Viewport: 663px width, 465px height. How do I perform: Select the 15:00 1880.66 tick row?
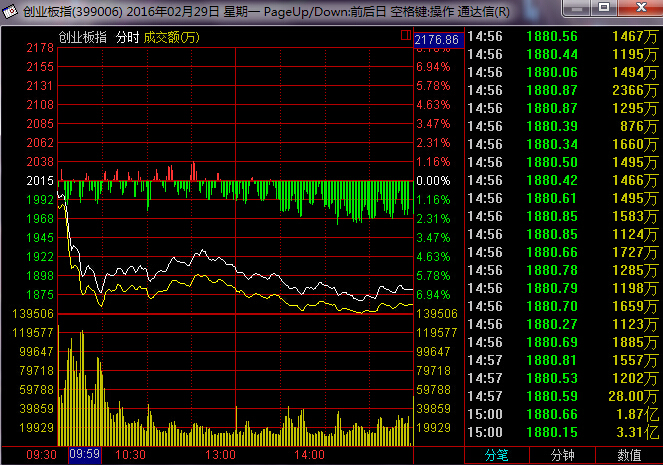[x=563, y=414]
